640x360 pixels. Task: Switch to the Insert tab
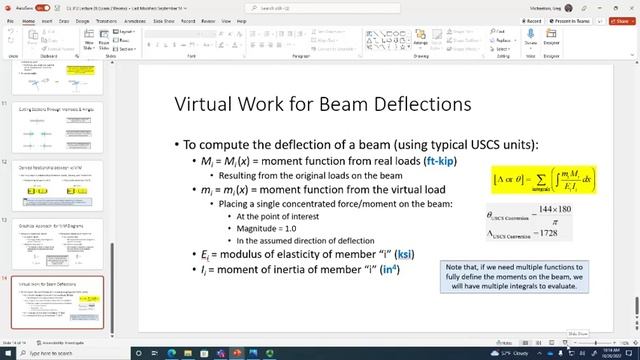47,21
